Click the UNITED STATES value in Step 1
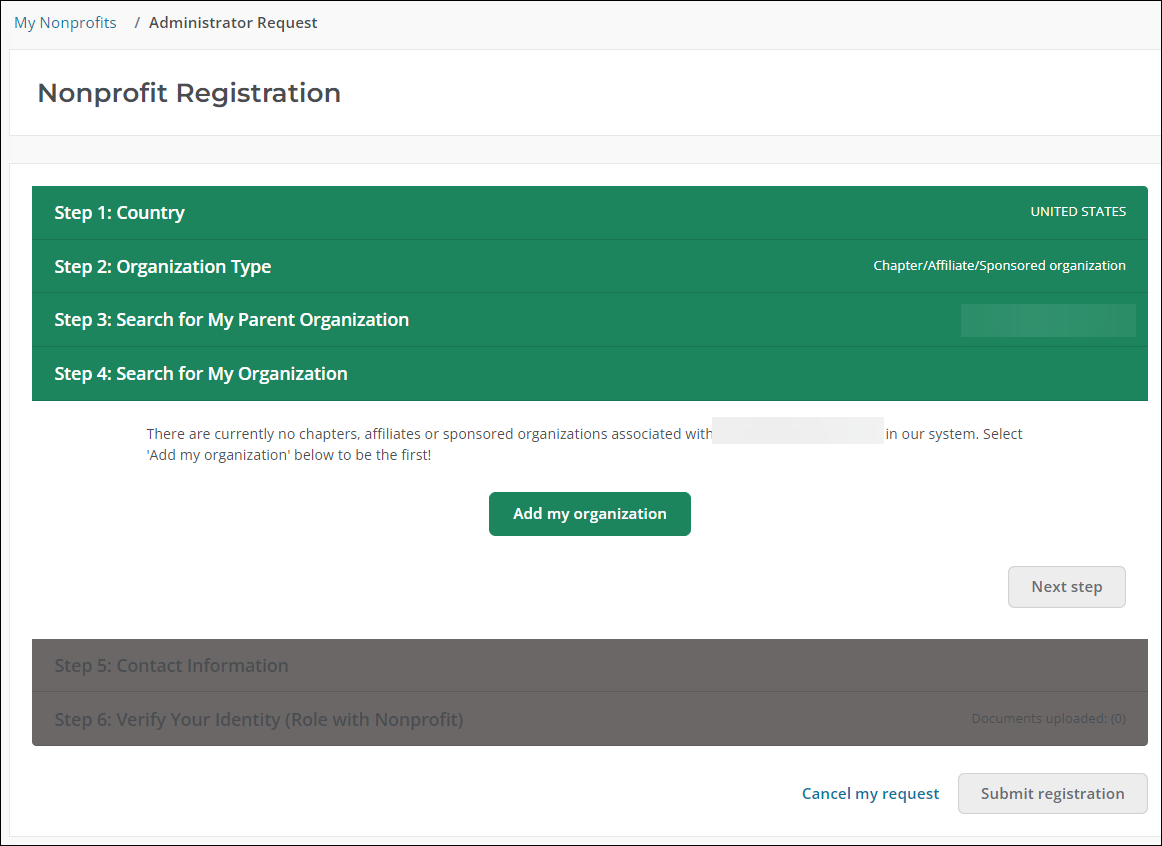This screenshot has width=1162, height=846. tap(1078, 212)
